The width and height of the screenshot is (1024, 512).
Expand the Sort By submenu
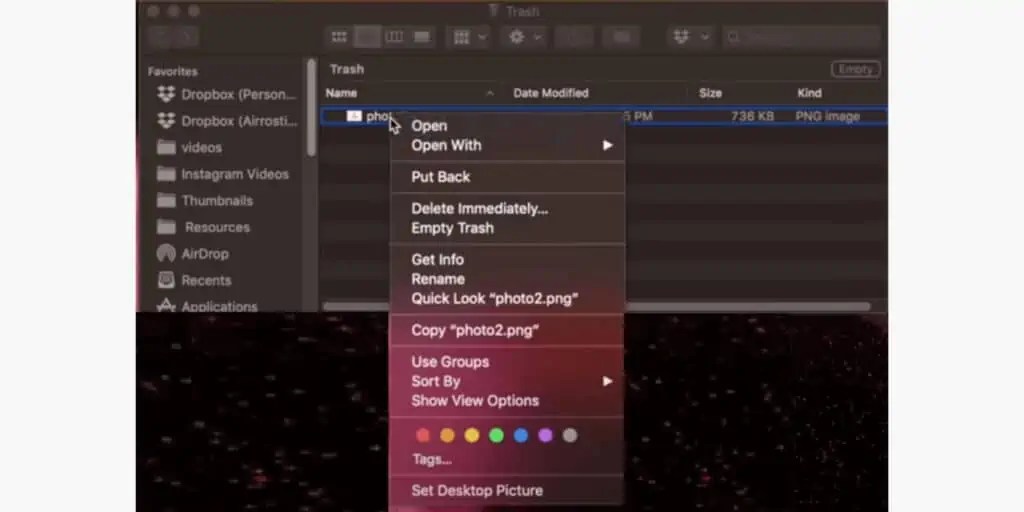point(507,381)
